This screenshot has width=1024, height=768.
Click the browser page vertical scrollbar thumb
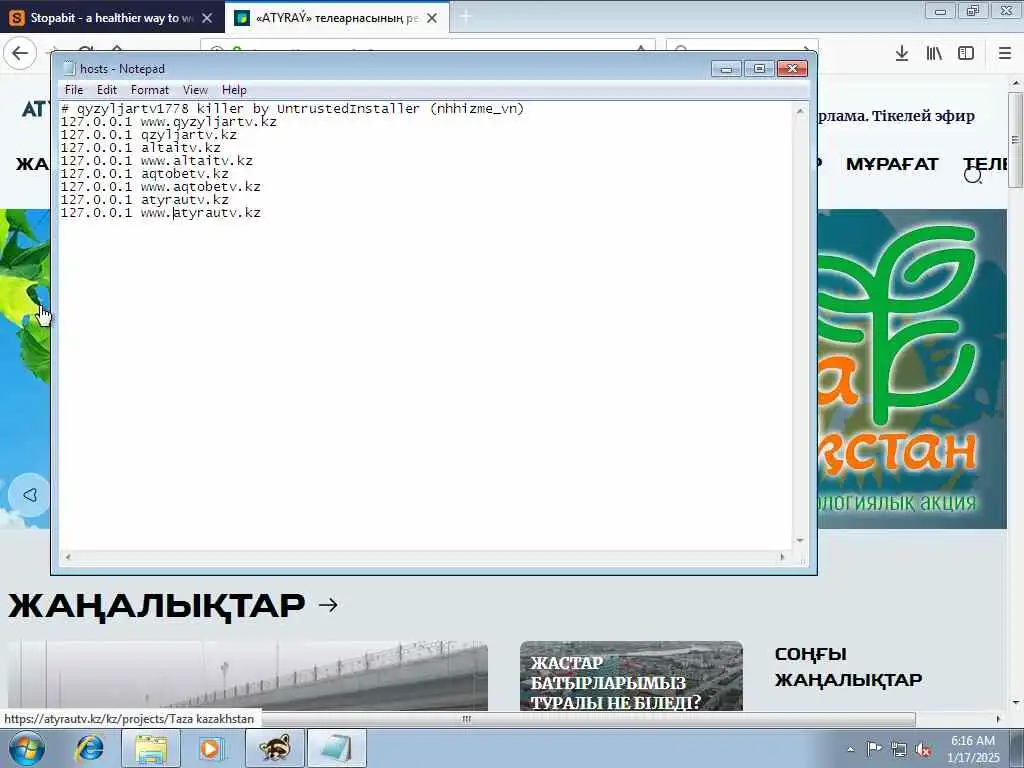[x=1015, y=140]
